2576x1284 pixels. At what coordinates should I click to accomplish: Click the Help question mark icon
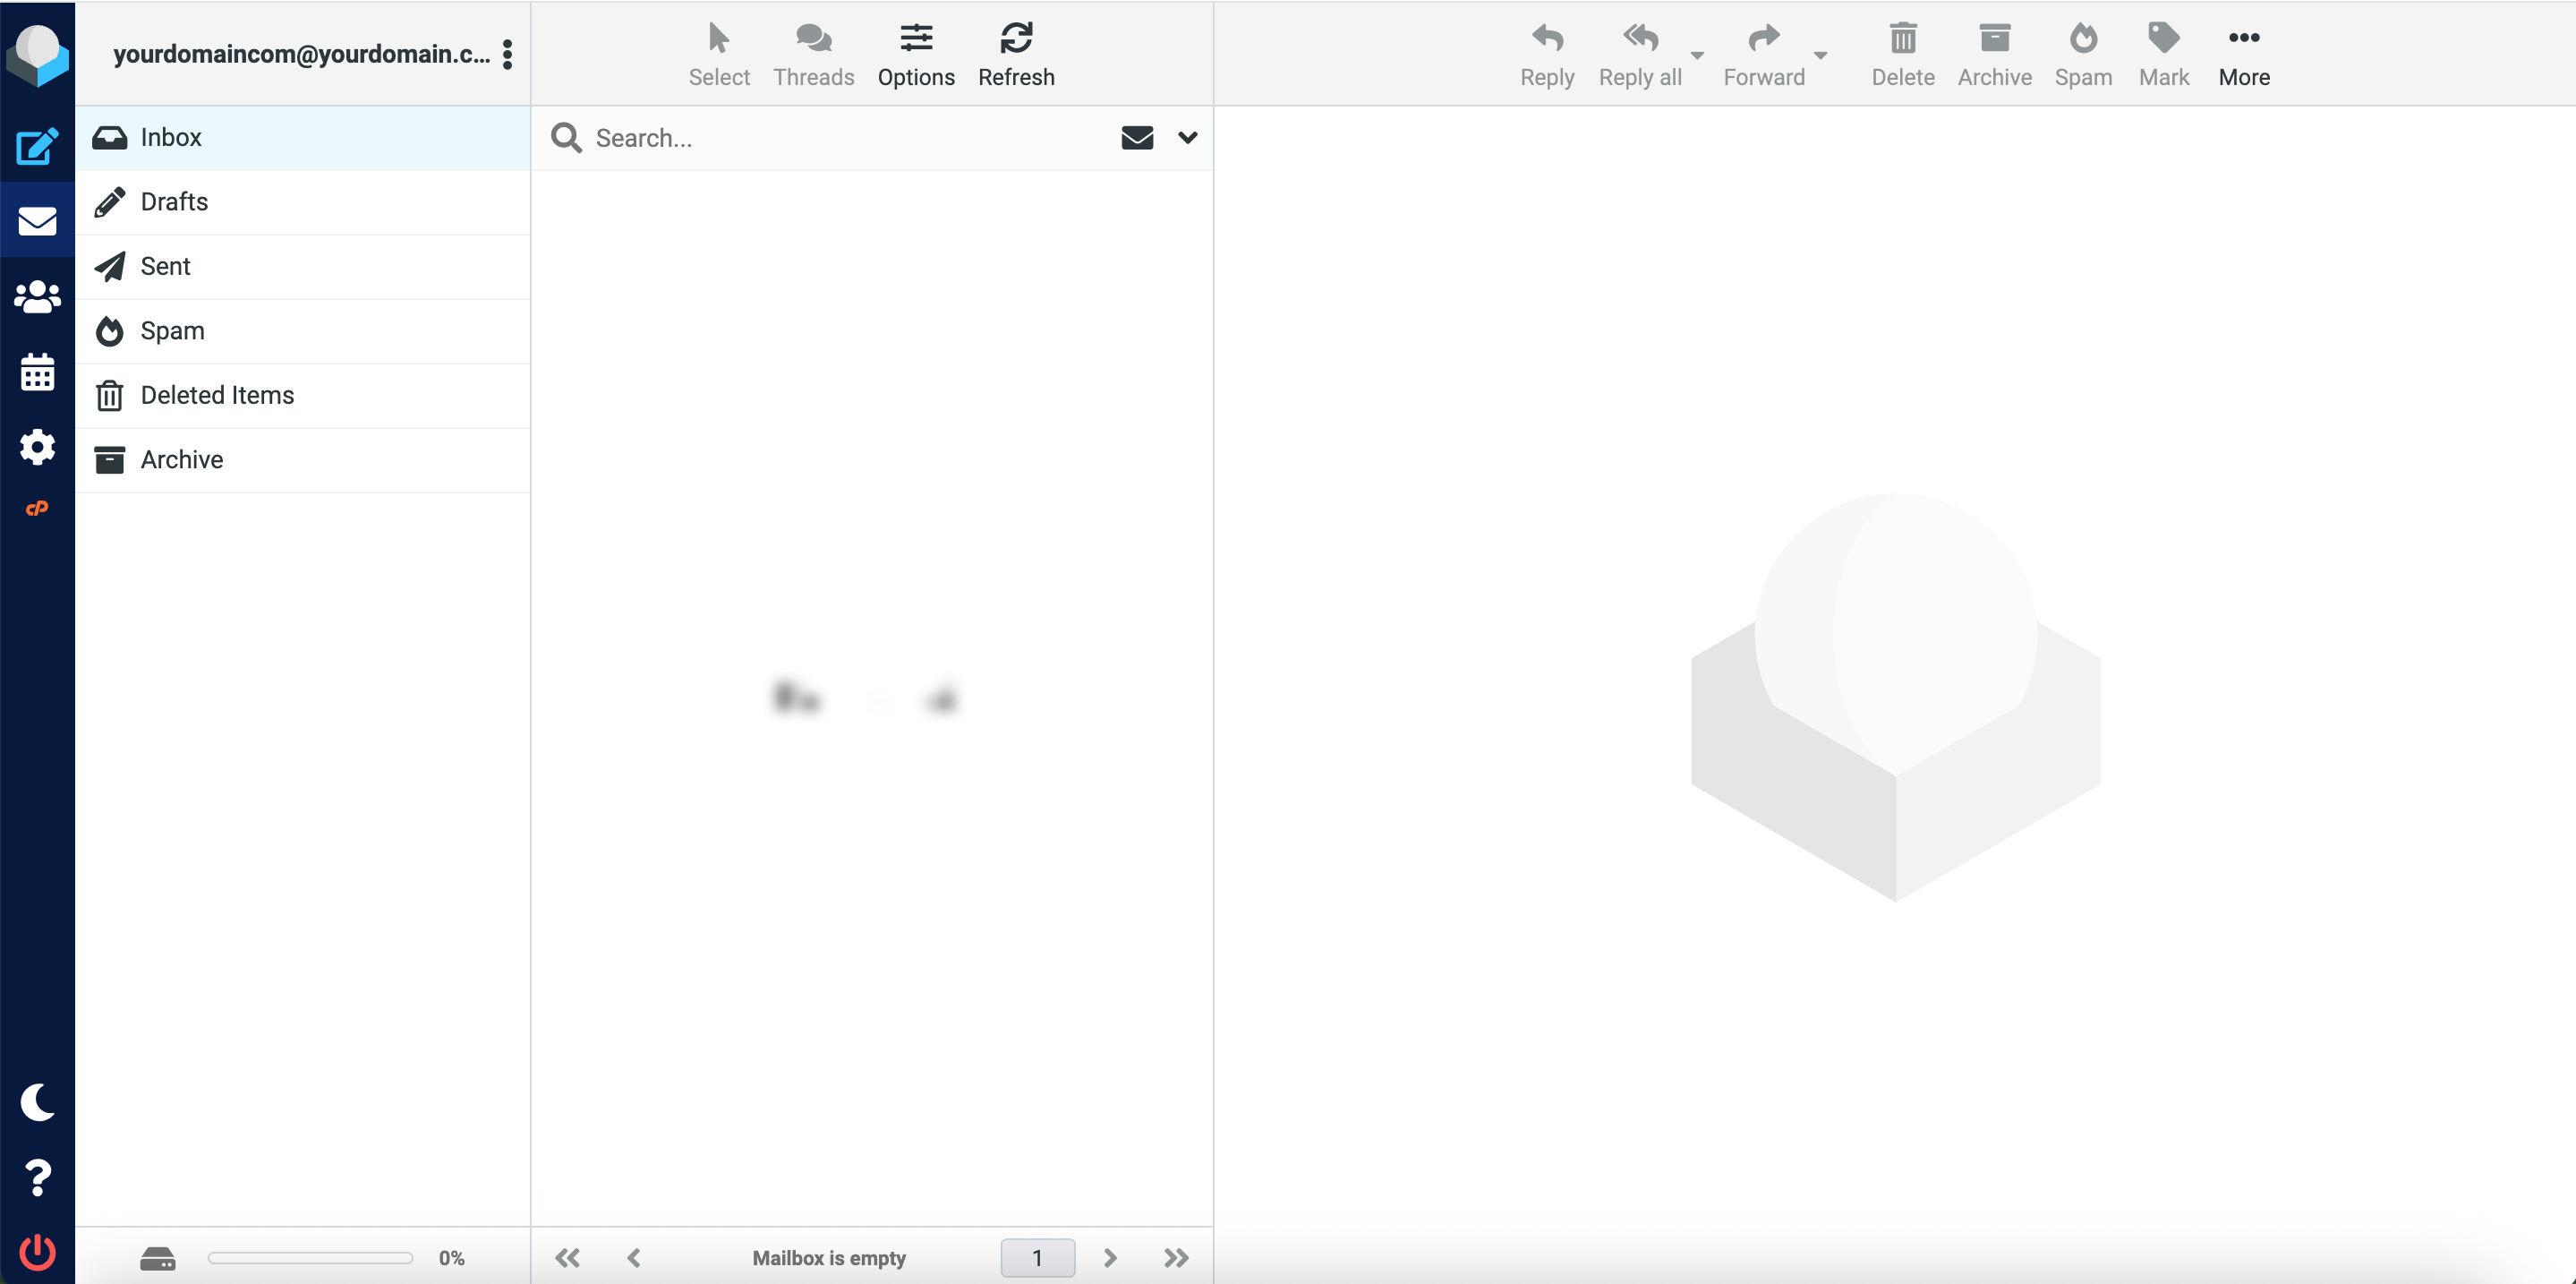[37, 1177]
